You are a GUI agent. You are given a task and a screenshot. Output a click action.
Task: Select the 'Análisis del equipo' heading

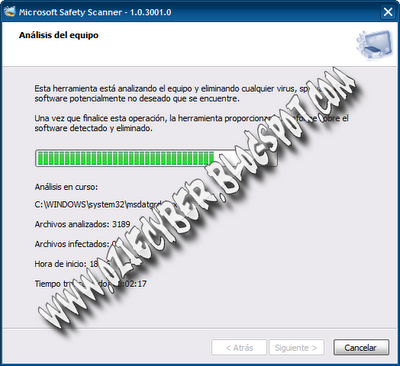59,35
